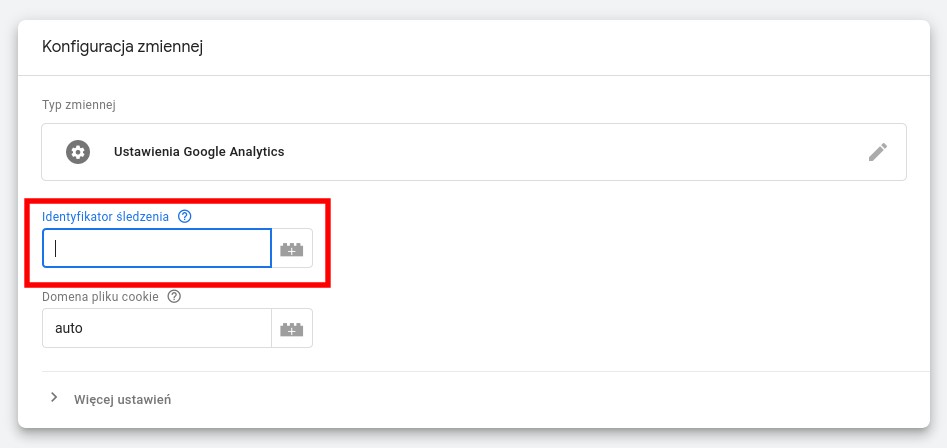Insert variable into the cookie domain field

[x=292, y=328]
